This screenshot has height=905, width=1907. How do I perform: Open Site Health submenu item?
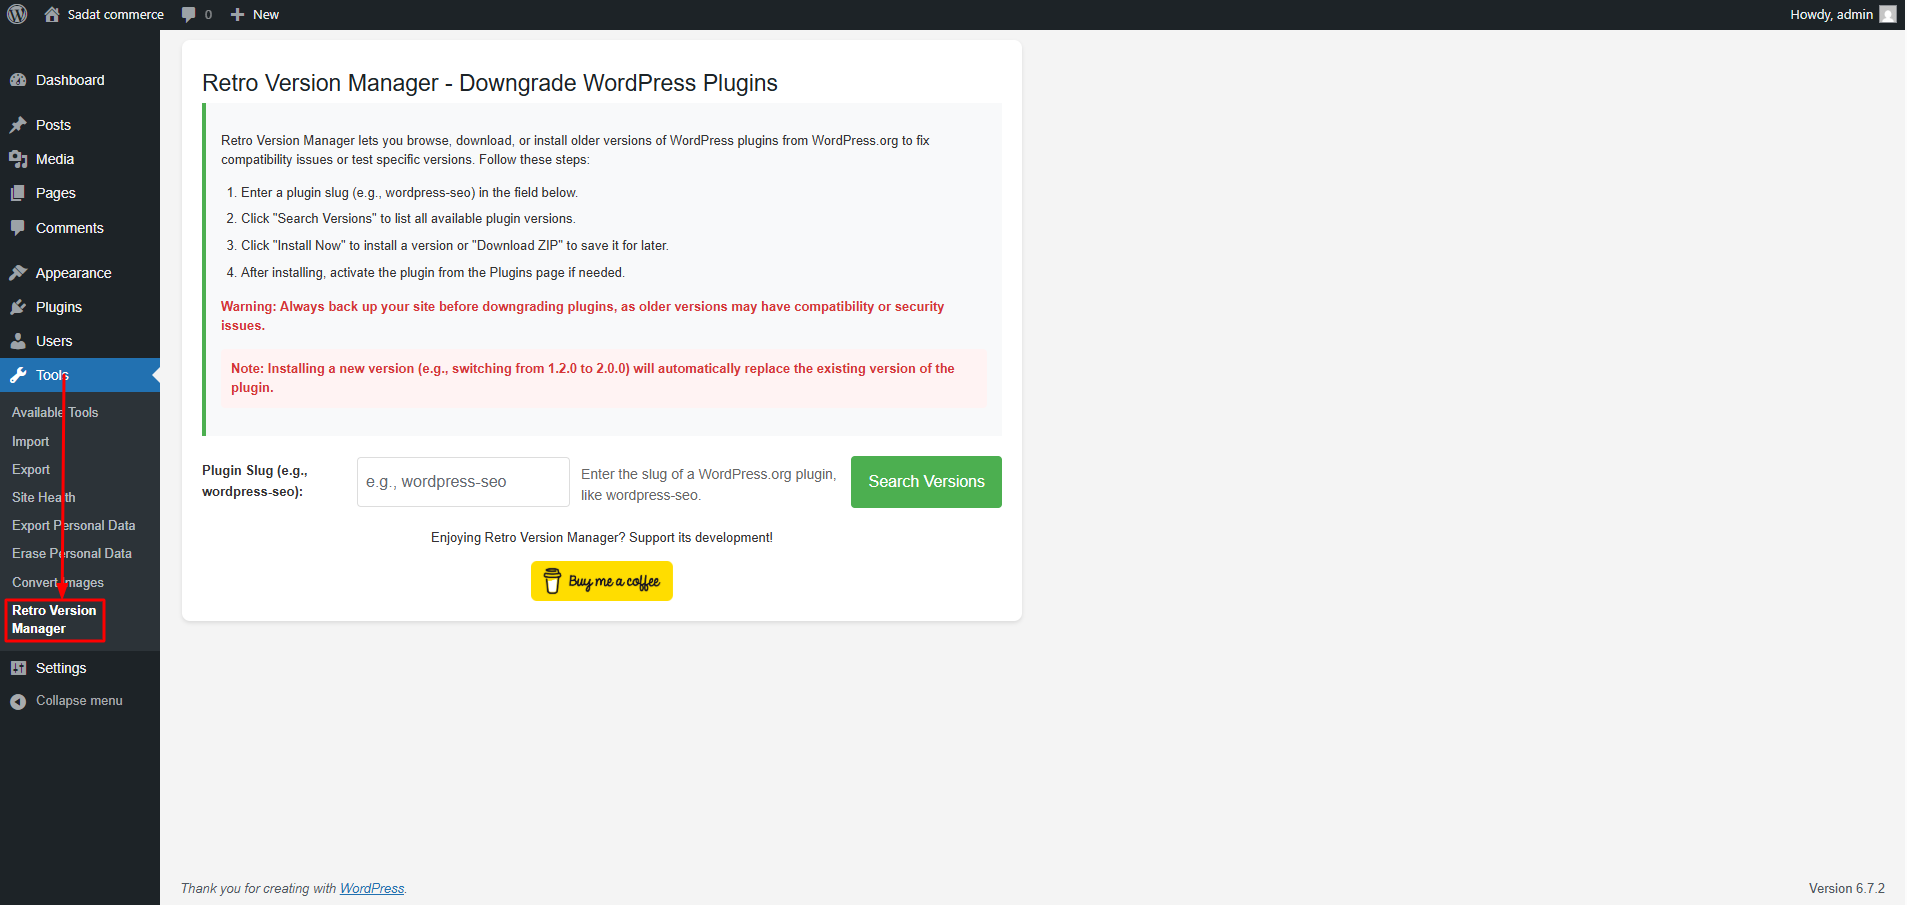[x=44, y=497]
